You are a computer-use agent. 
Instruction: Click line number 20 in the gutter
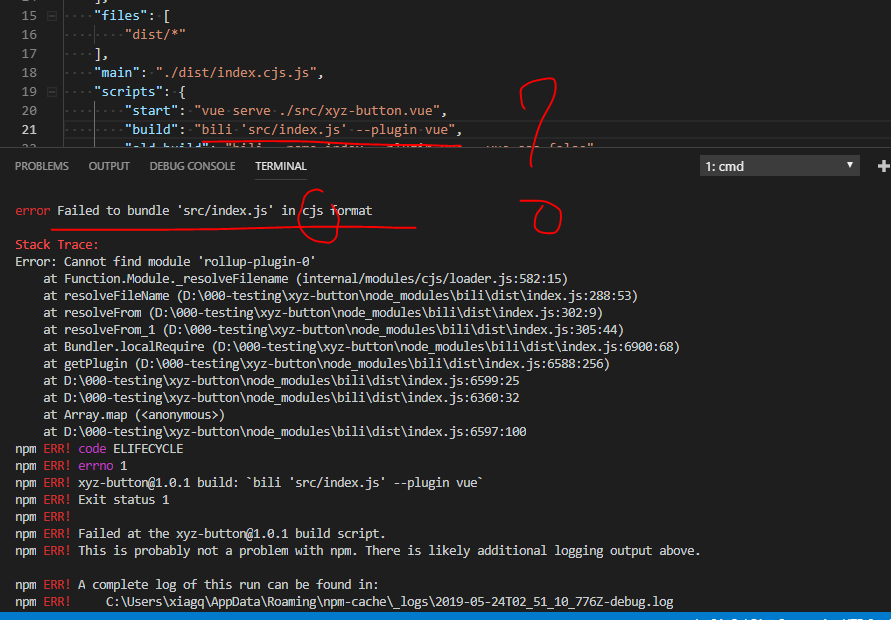(x=29, y=110)
